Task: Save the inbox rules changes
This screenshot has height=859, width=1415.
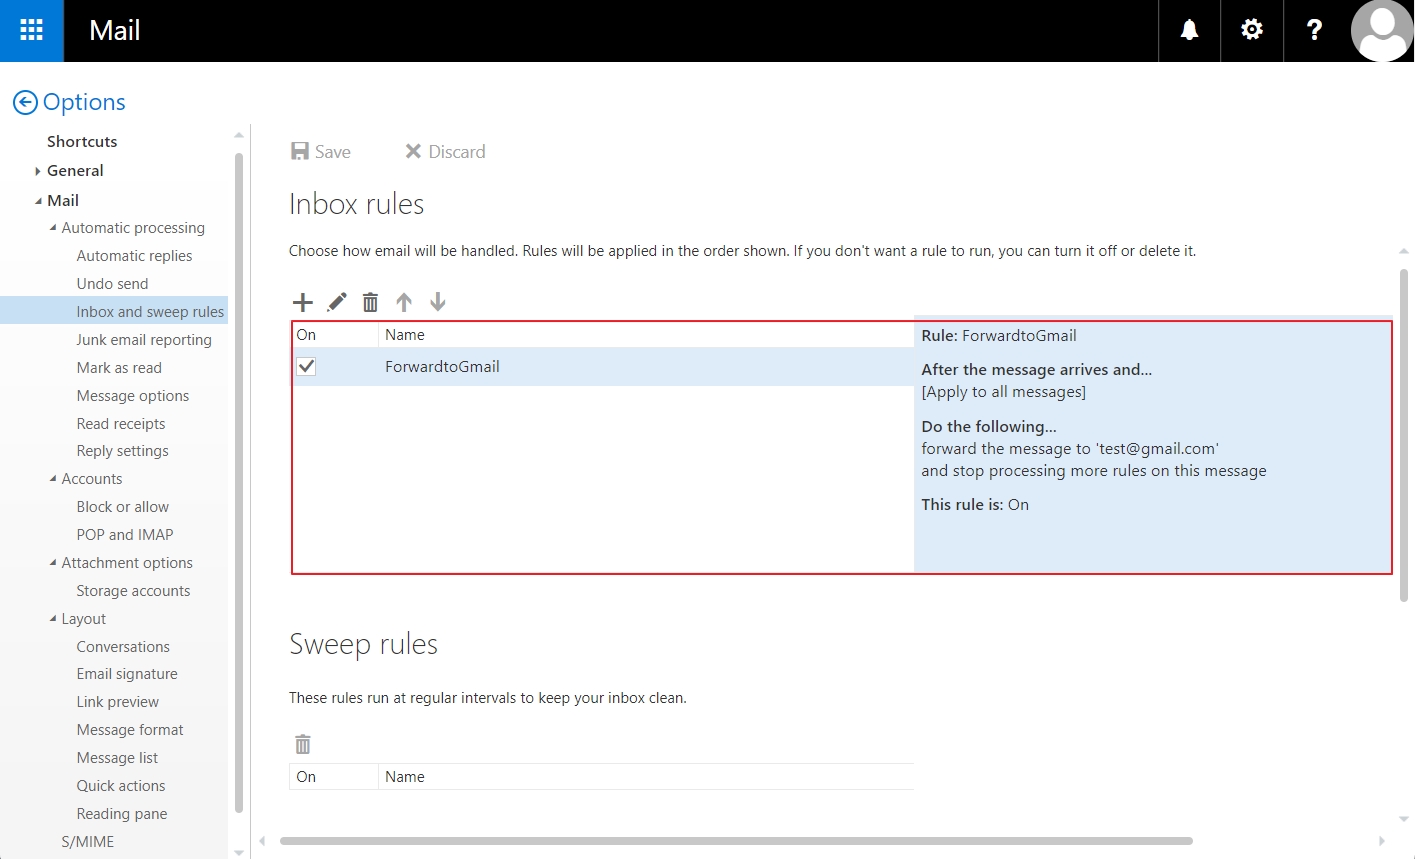Action: 320,151
